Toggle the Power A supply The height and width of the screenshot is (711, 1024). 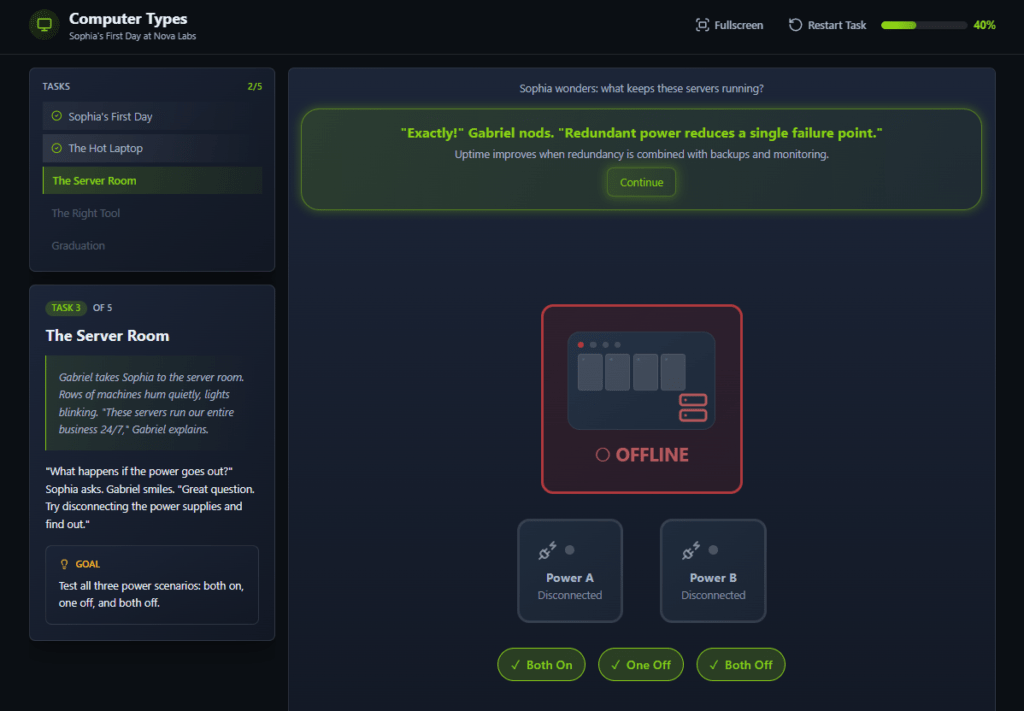[x=570, y=571]
